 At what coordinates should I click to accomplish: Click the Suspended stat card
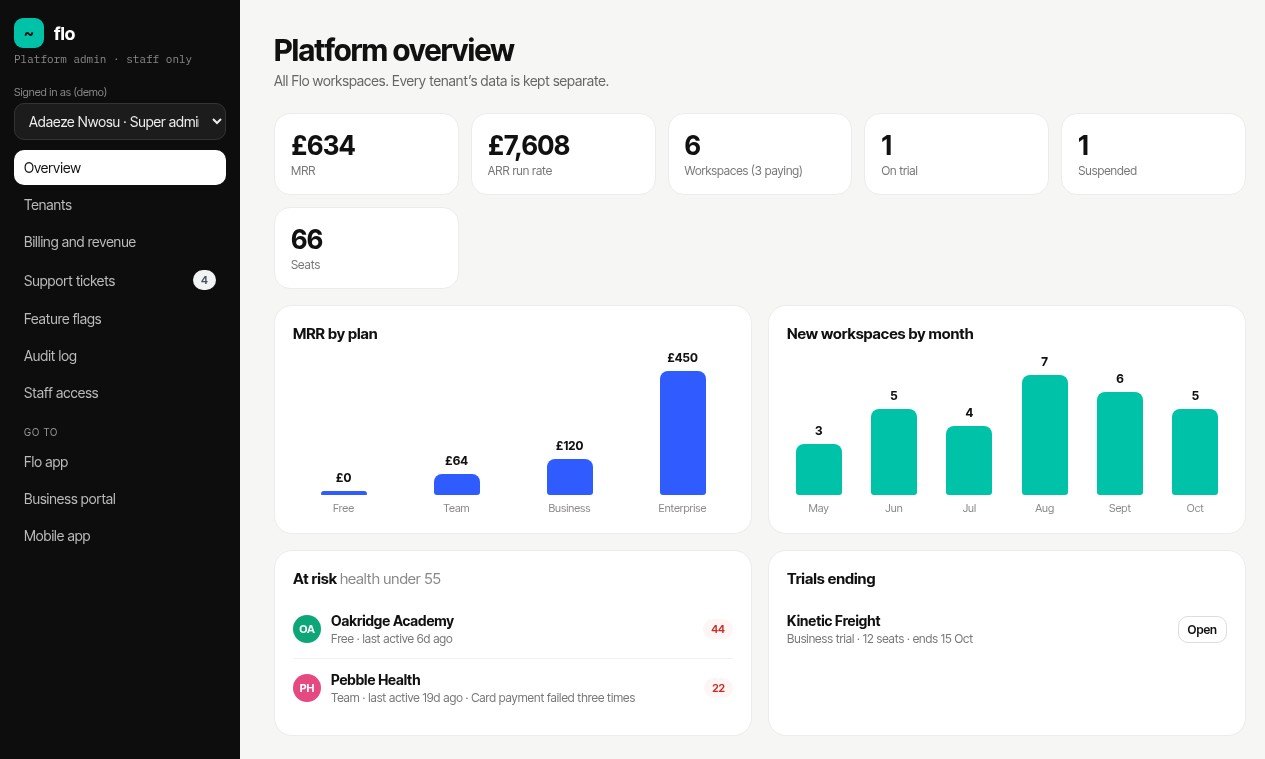click(x=1153, y=154)
